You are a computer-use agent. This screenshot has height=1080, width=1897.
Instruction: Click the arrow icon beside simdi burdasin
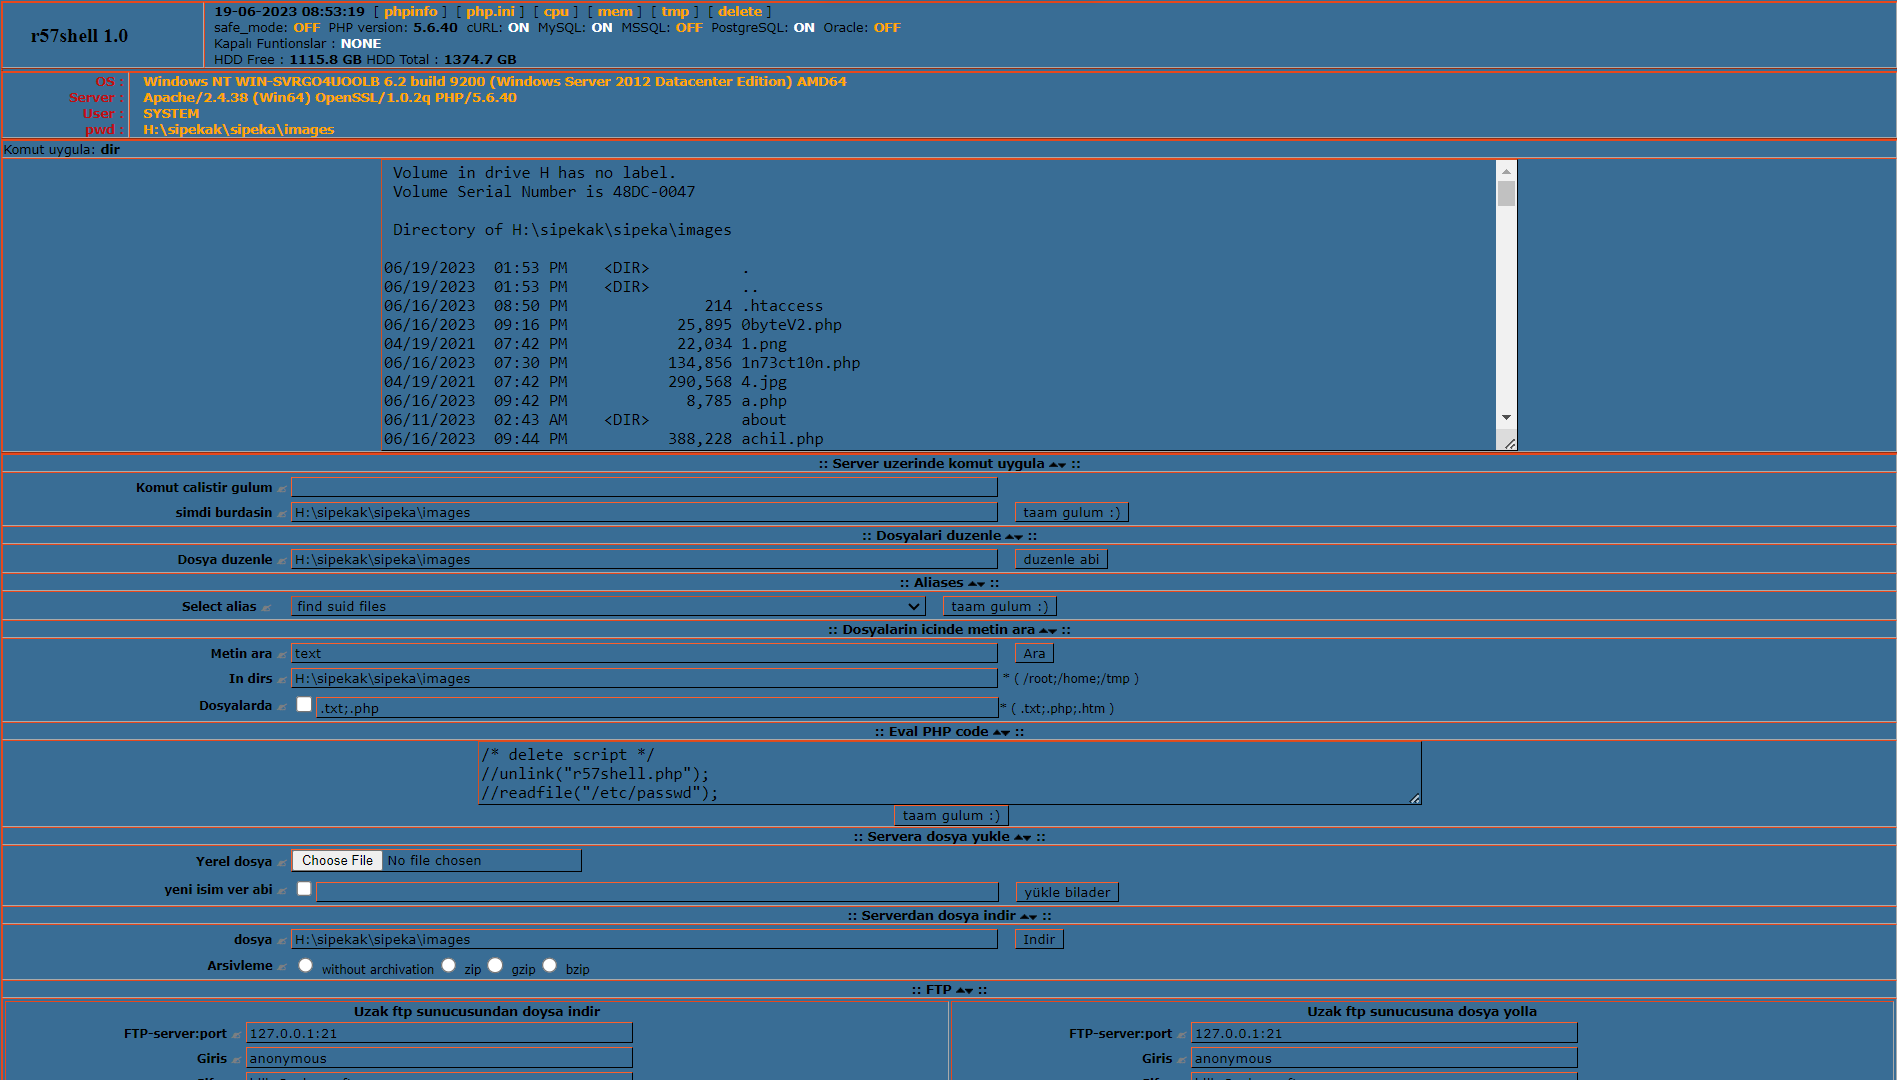282,514
